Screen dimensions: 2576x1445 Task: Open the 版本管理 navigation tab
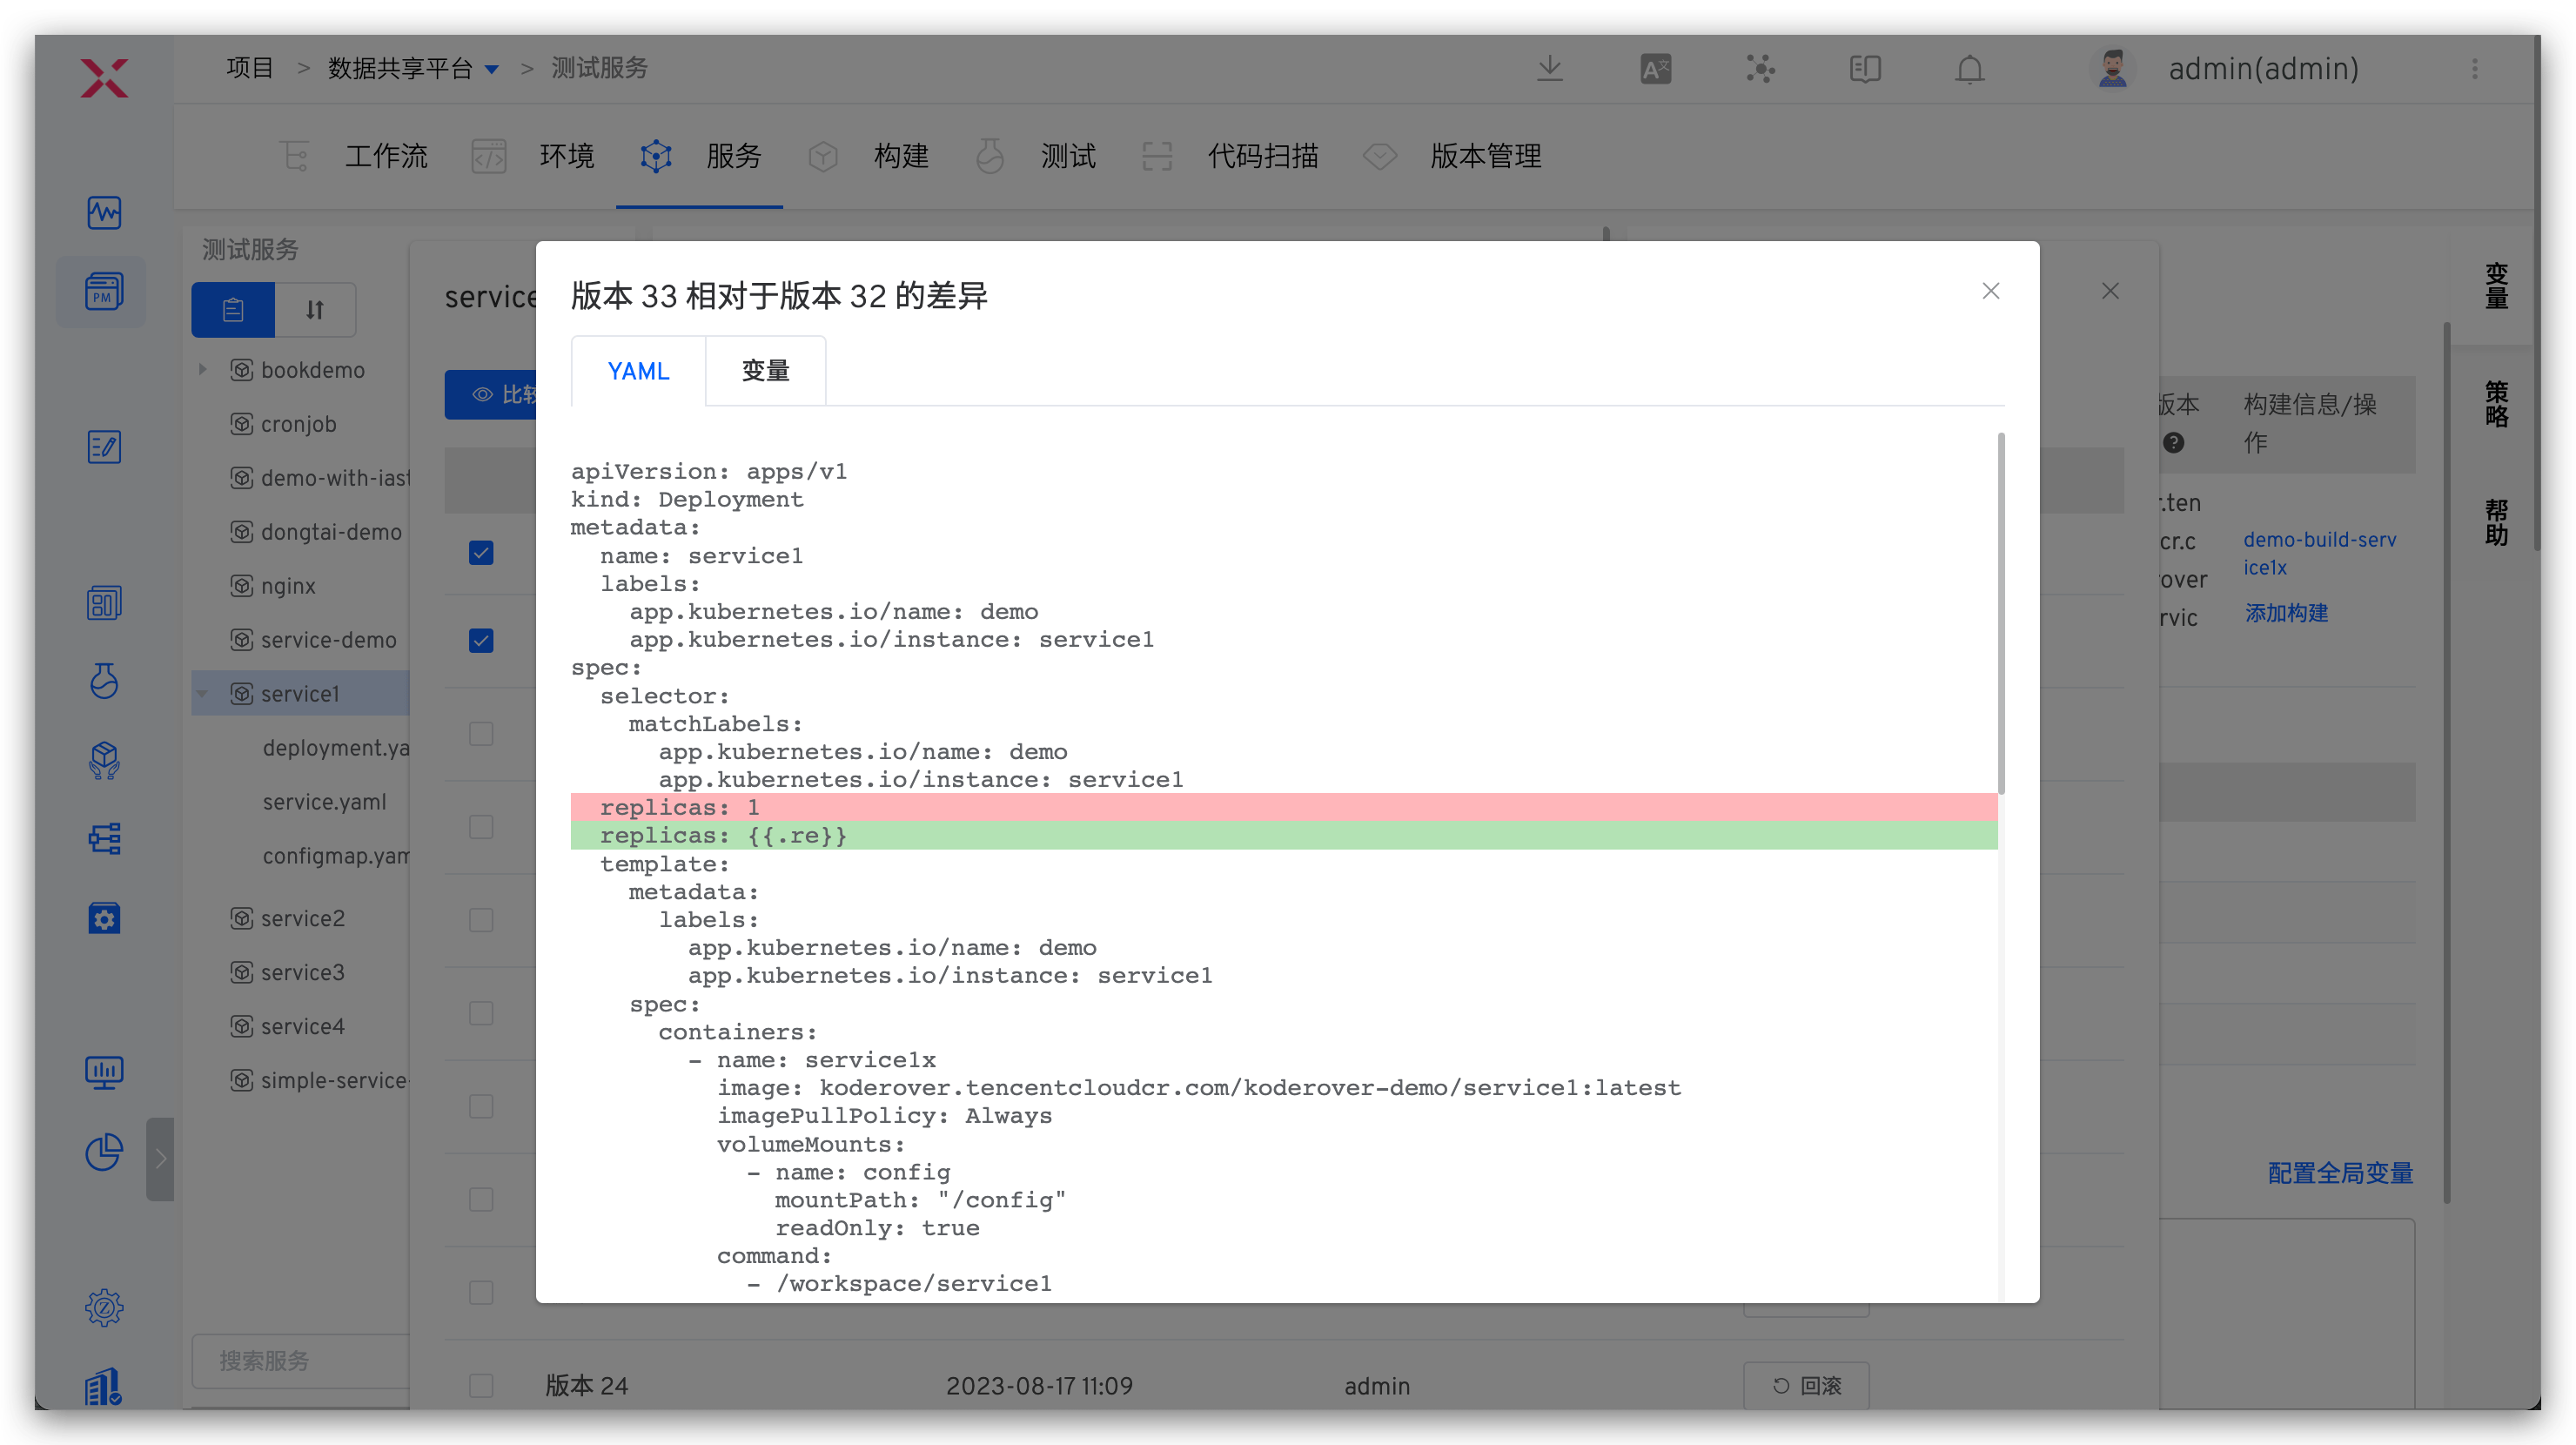[x=1485, y=156]
